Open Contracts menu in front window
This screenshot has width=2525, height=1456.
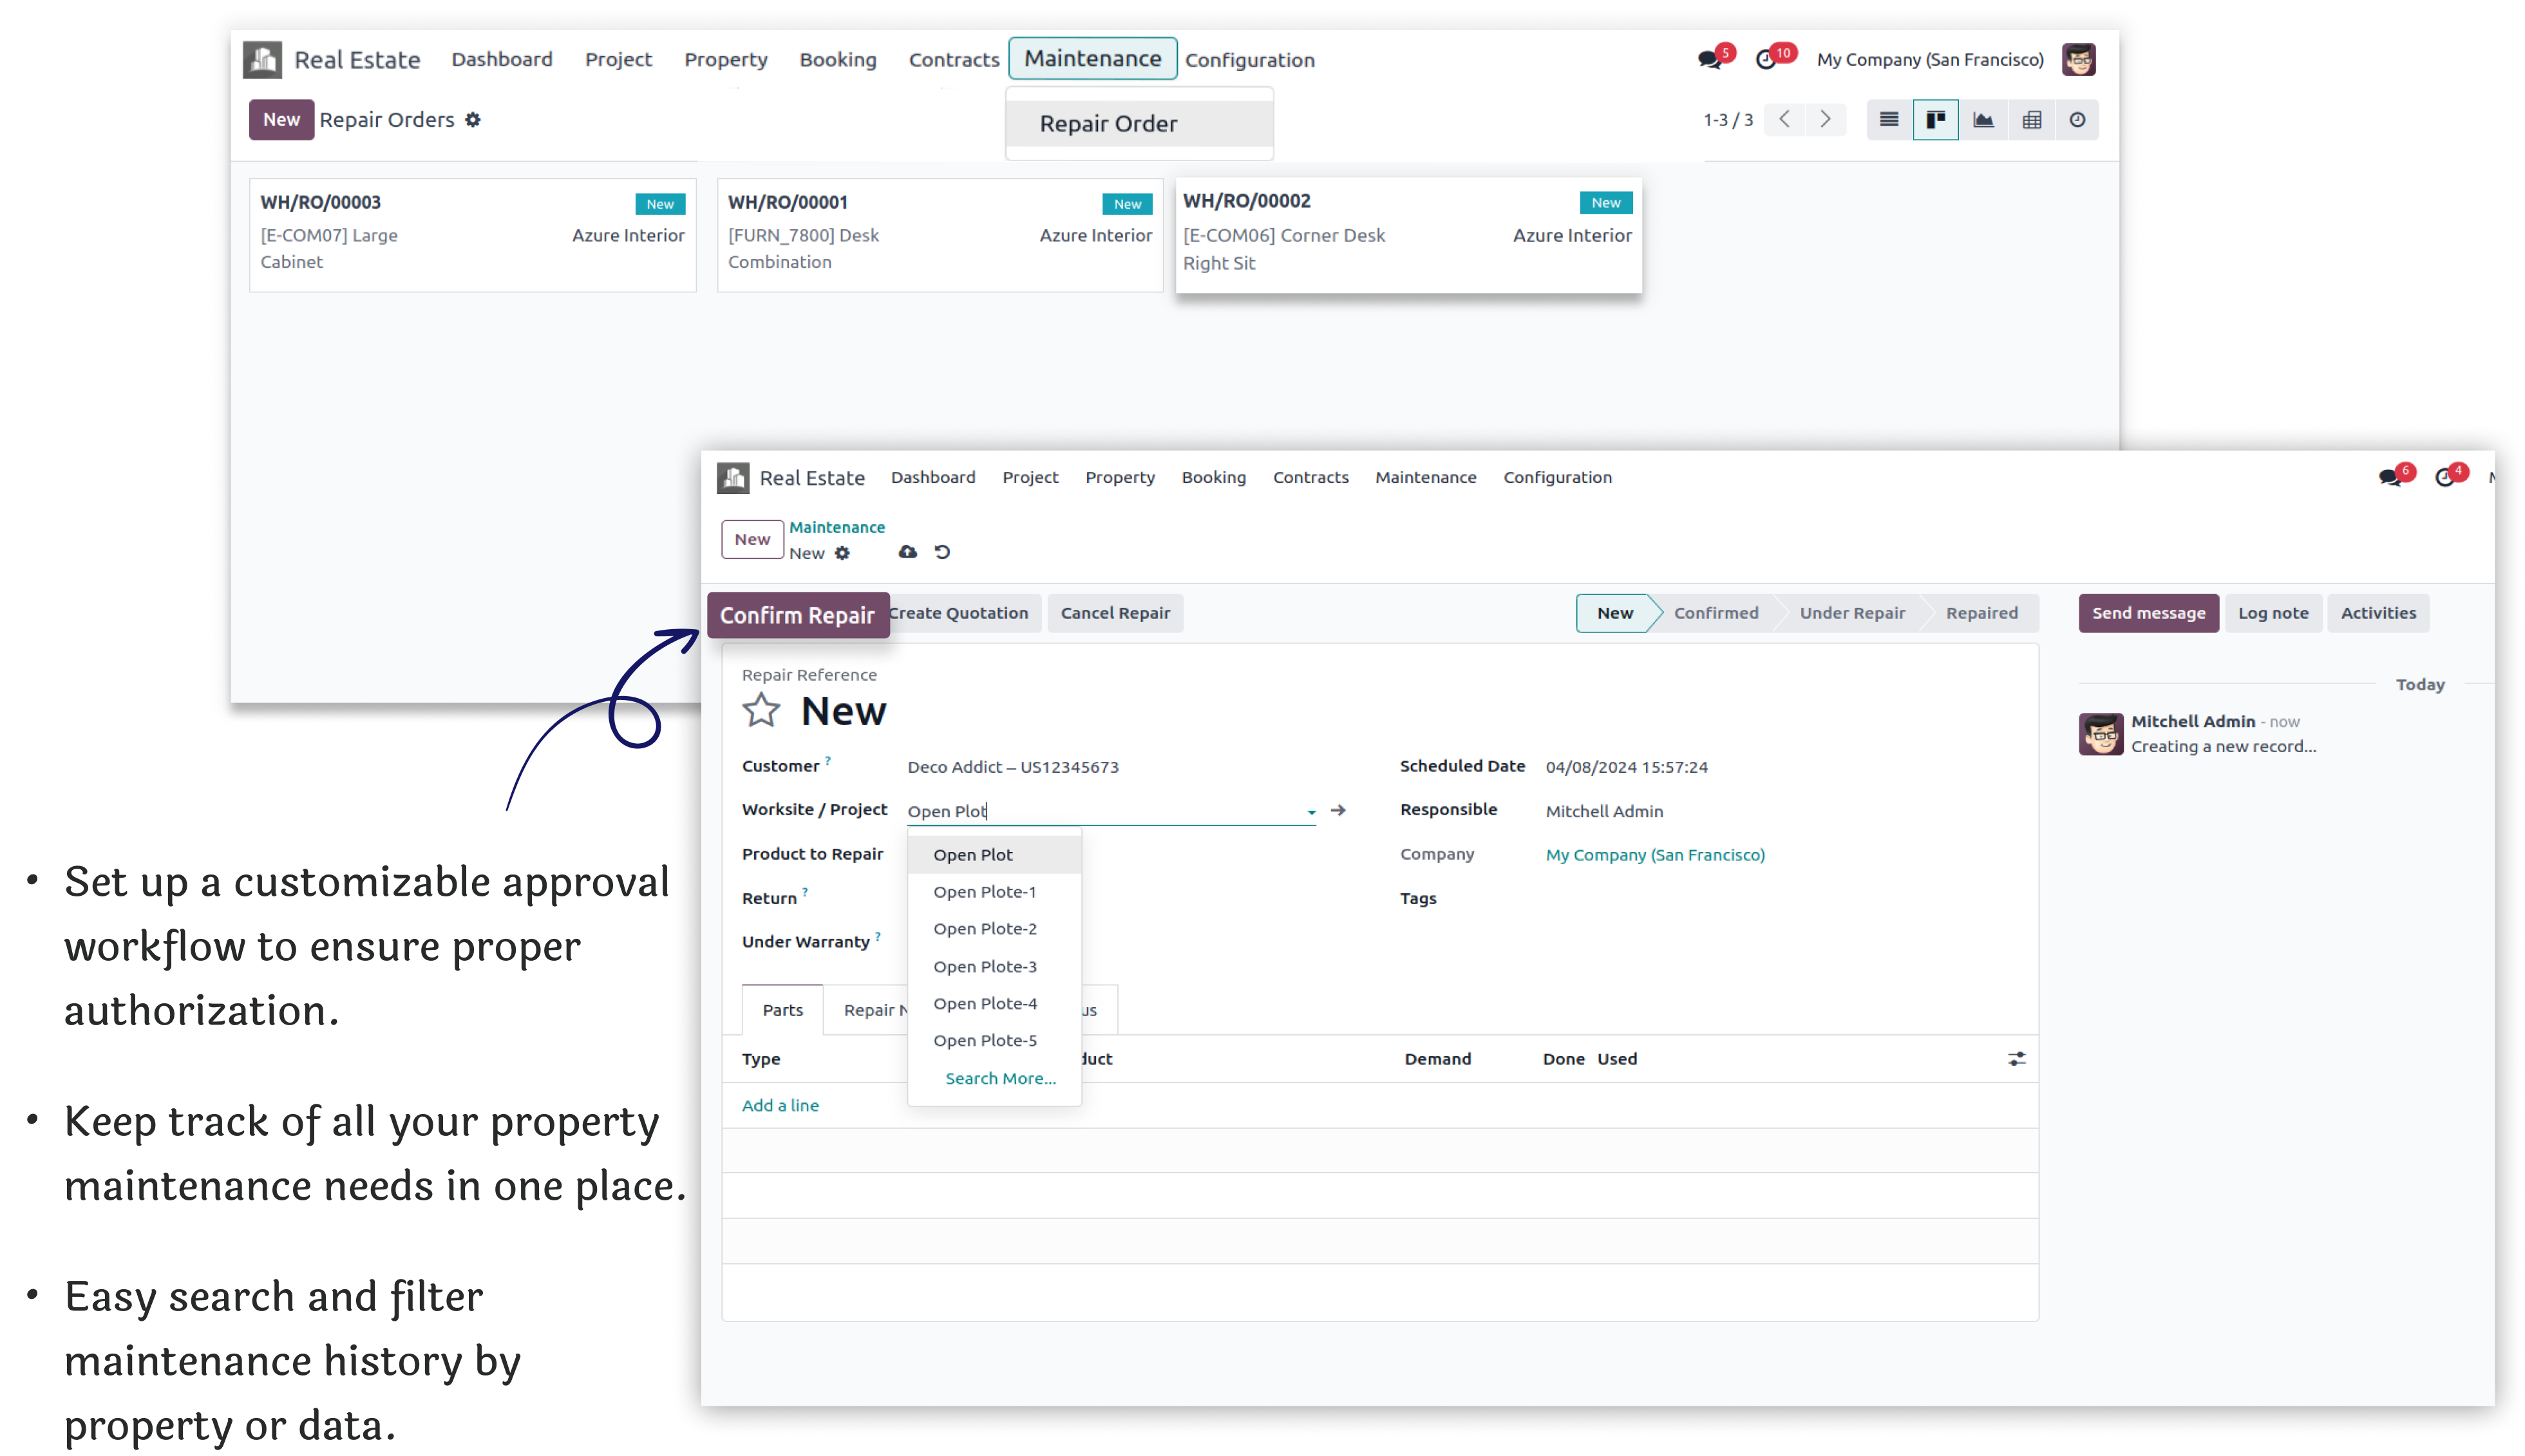click(x=1310, y=478)
